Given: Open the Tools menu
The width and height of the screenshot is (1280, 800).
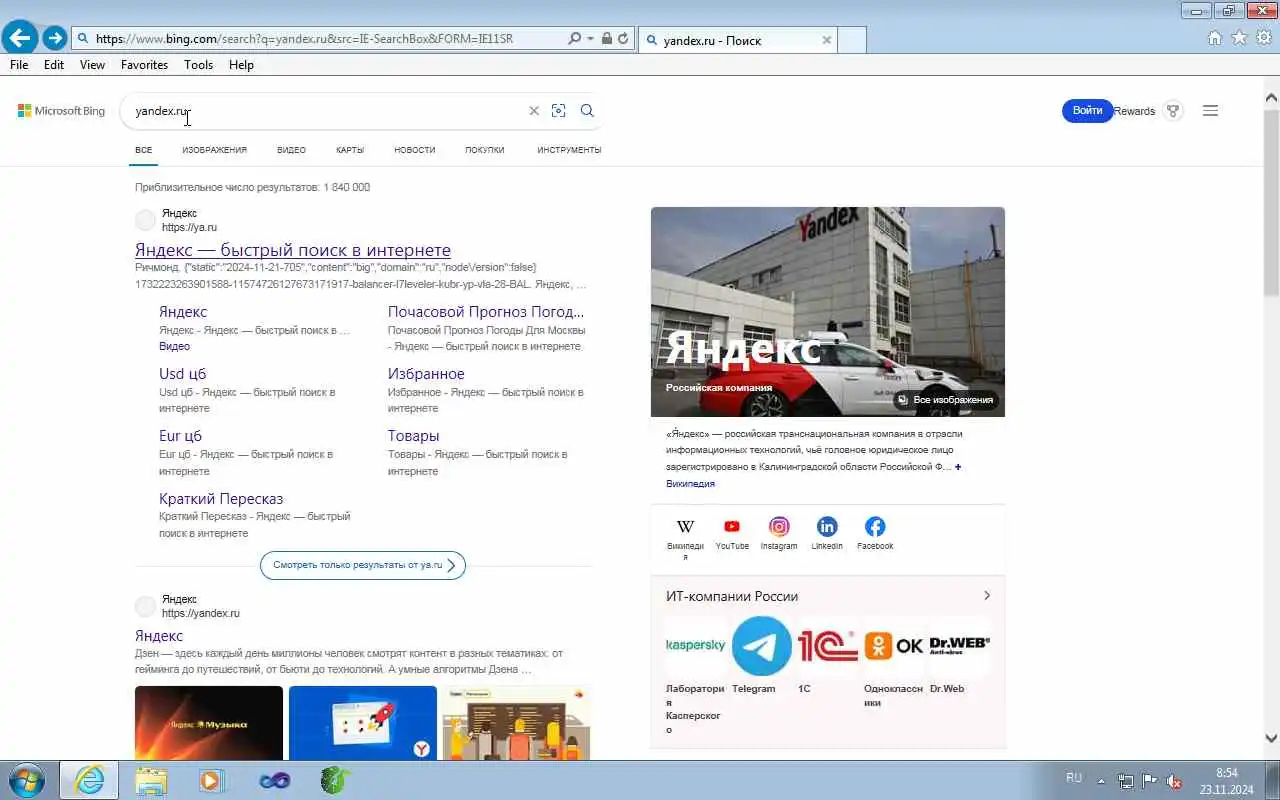Looking at the screenshot, I should [x=198, y=65].
